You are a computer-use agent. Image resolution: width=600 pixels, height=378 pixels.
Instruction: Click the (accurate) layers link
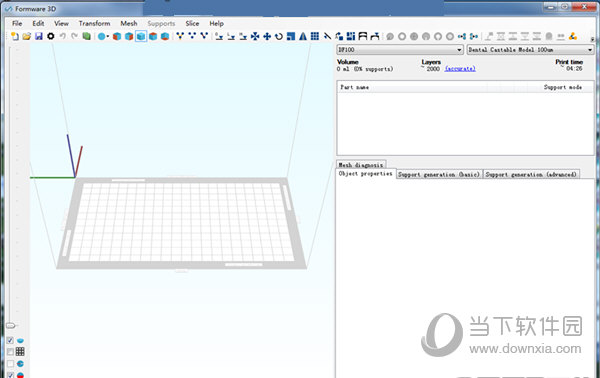(460, 69)
